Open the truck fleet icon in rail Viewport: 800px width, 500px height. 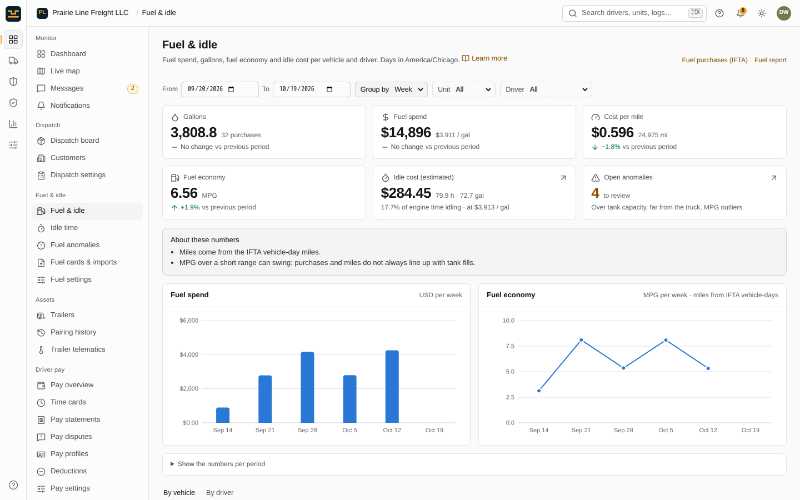pos(13,61)
